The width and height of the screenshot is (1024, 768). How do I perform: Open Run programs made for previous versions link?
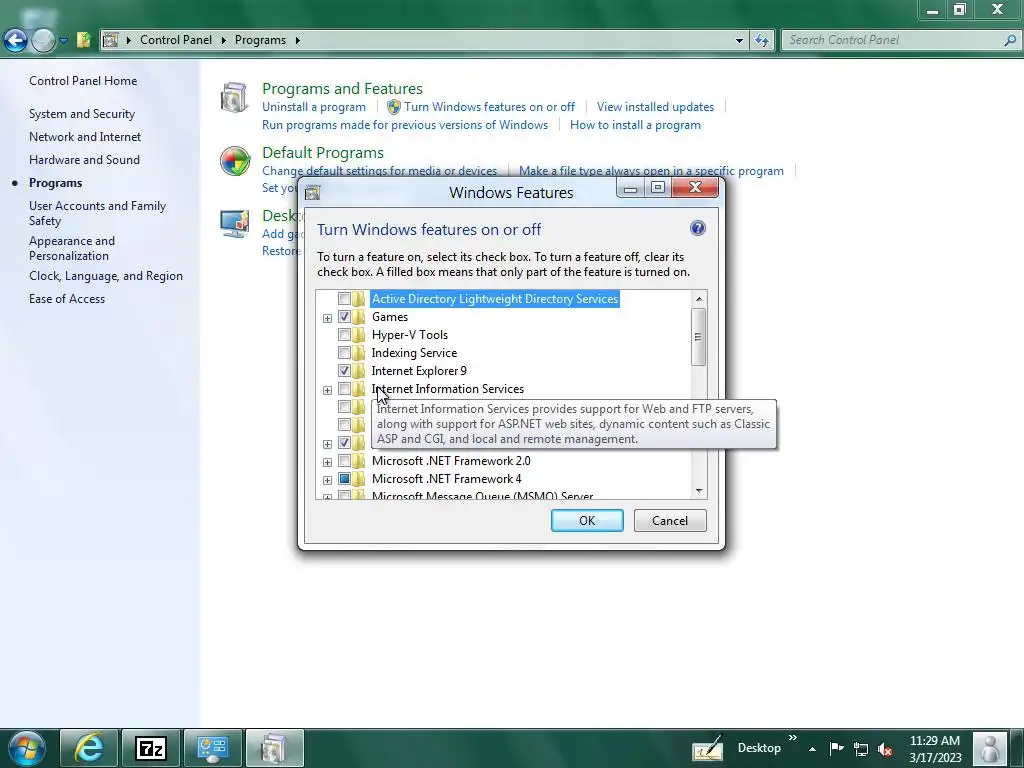[405, 125]
